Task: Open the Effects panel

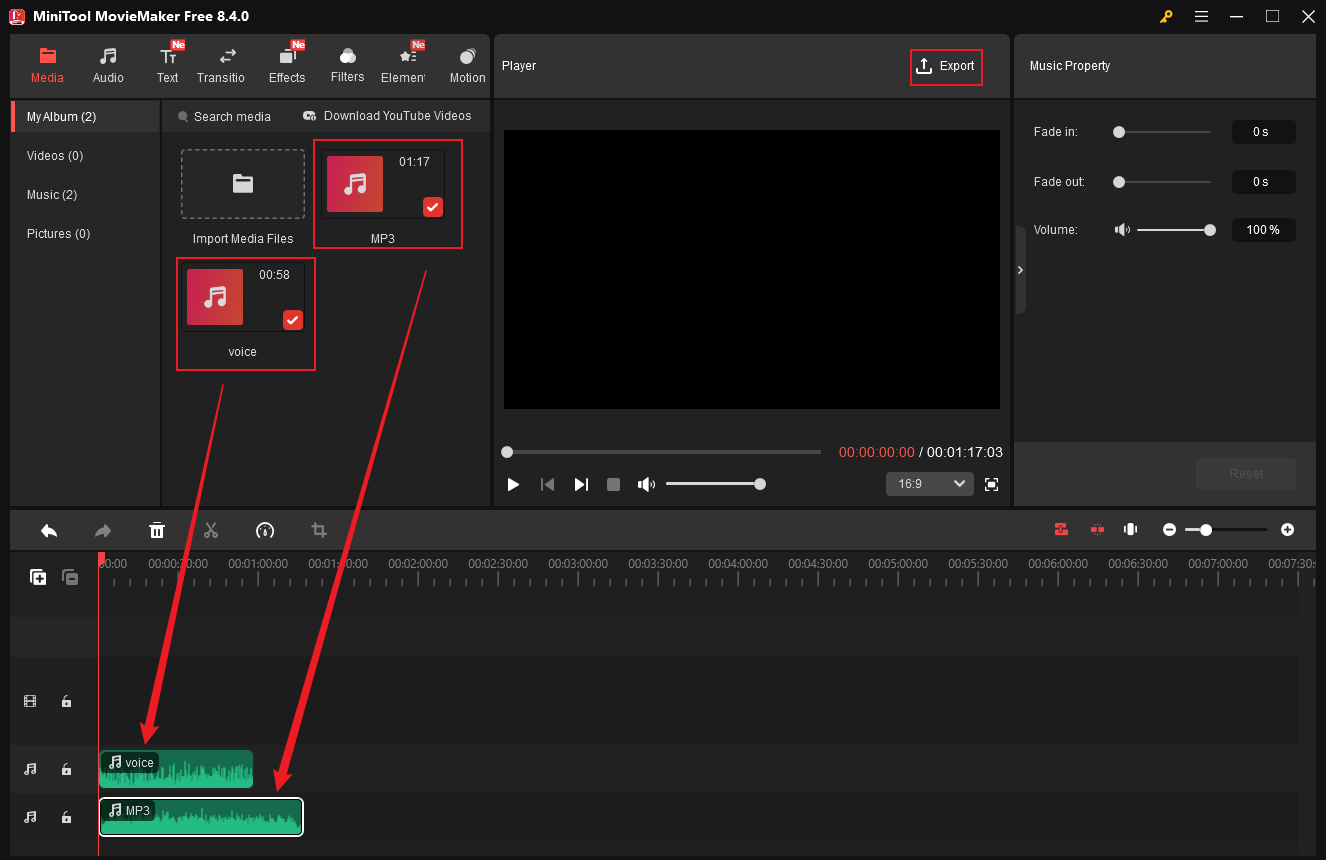Action: 287,63
